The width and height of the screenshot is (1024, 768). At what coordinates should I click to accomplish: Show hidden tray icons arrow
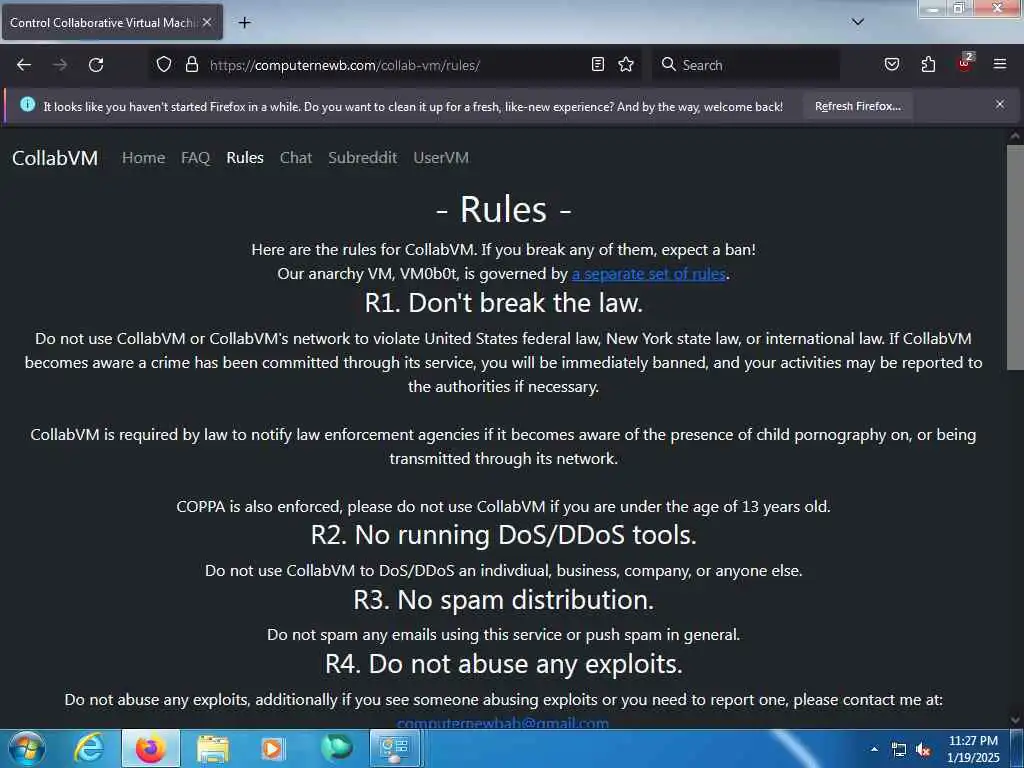[x=874, y=749]
